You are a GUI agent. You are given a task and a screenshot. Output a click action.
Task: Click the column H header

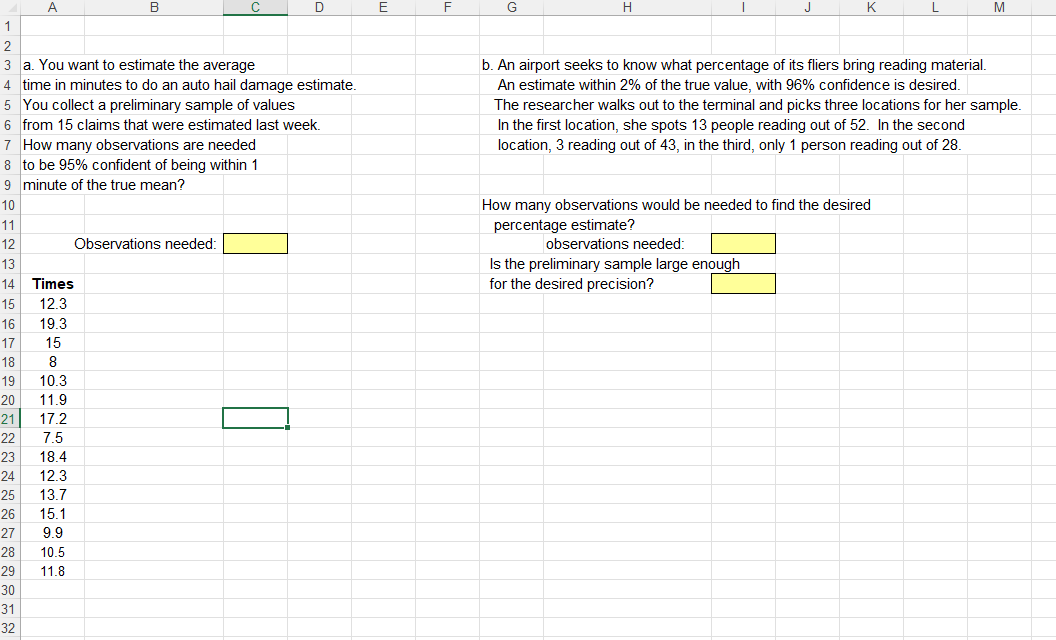pyautogui.click(x=628, y=7)
